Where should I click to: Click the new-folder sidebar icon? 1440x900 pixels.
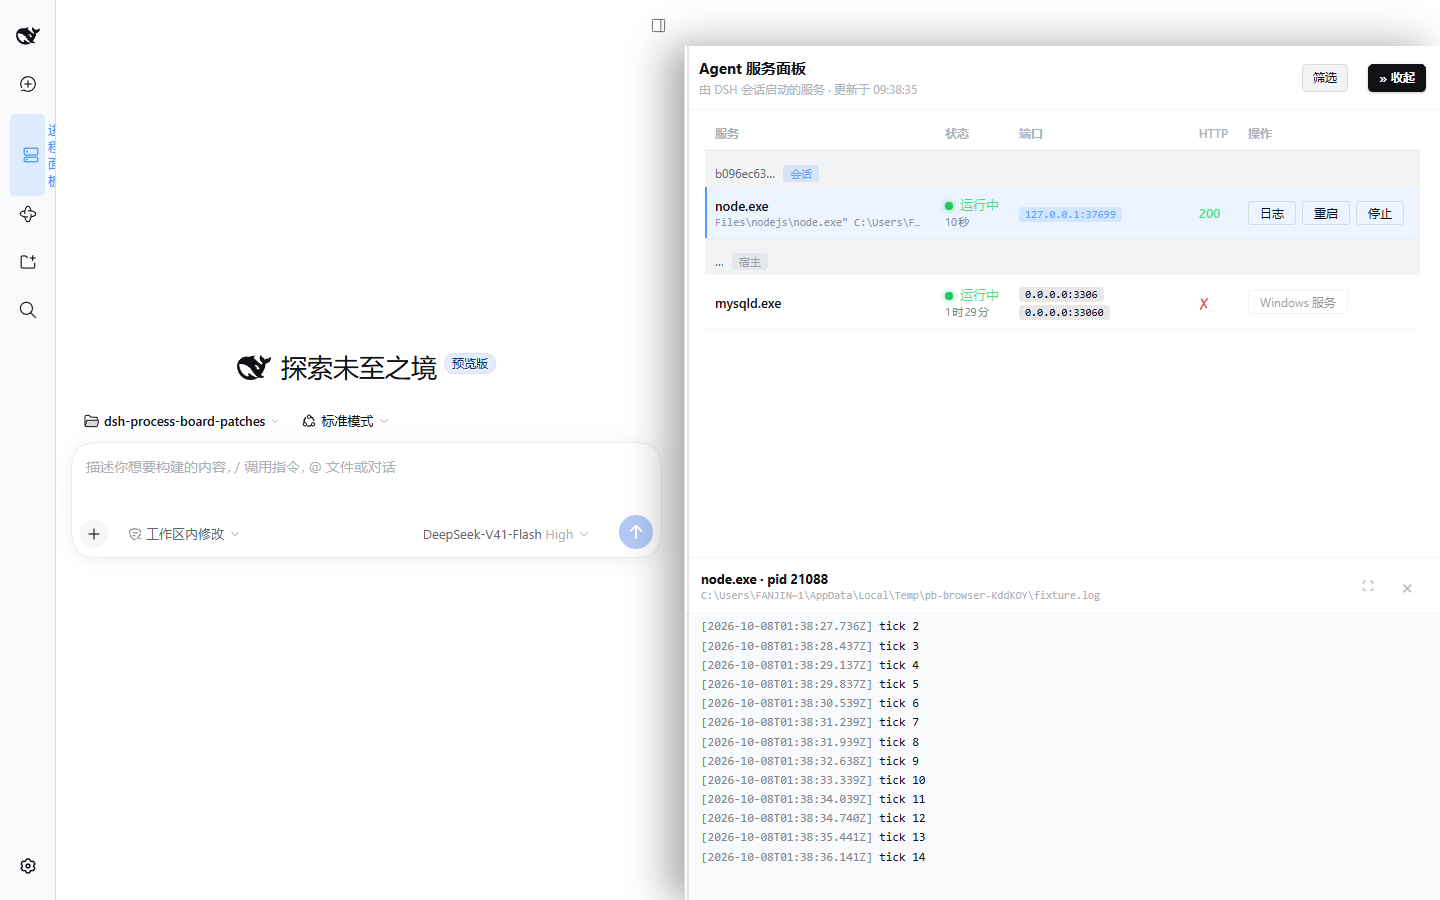coord(28,262)
